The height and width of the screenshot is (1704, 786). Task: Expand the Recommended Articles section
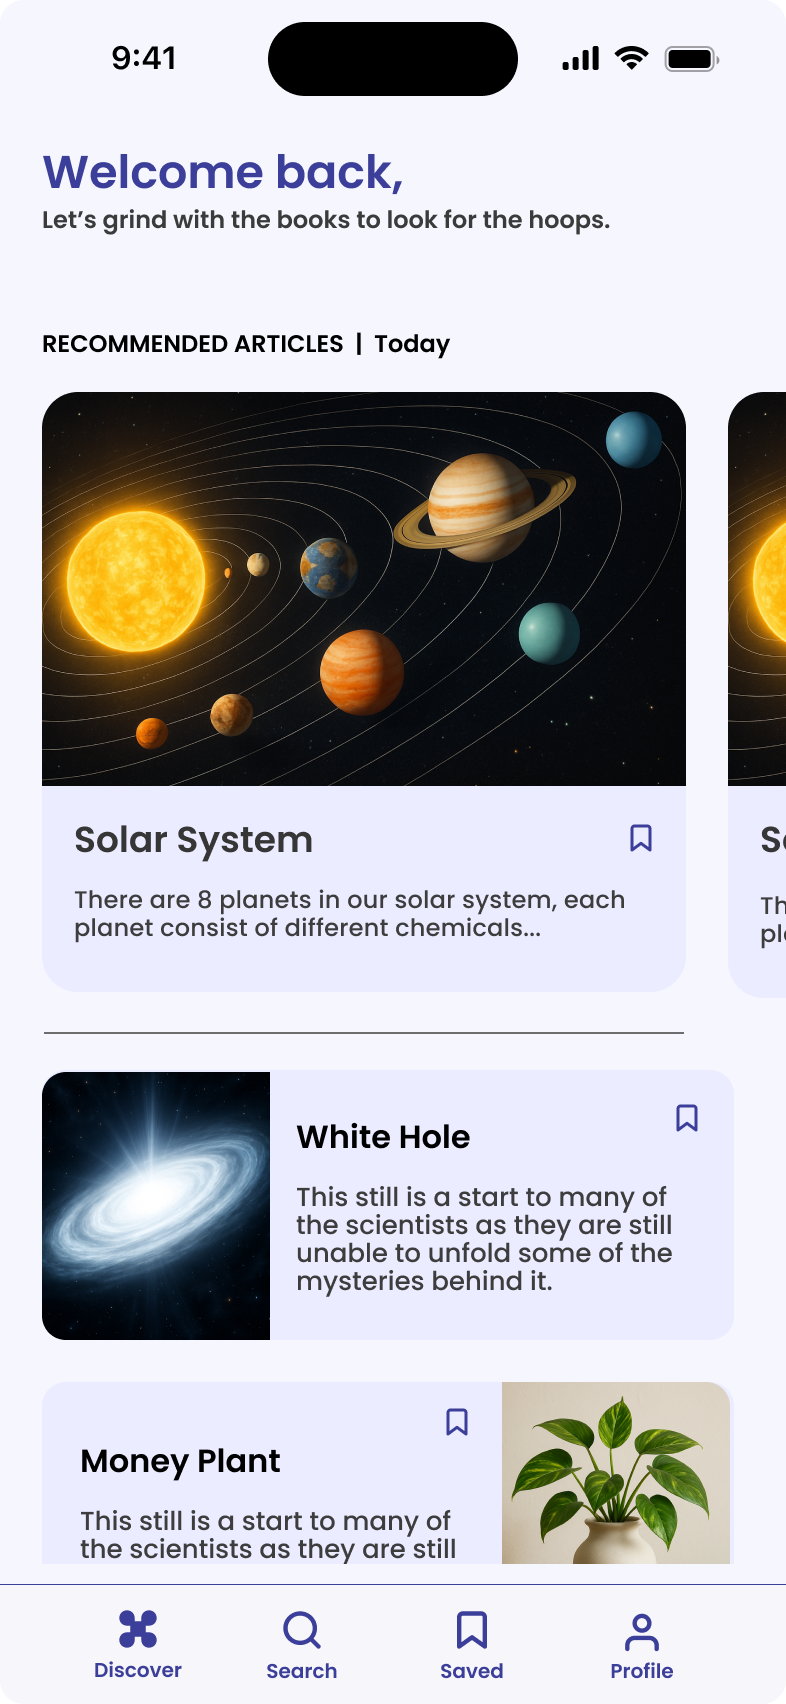(x=192, y=344)
